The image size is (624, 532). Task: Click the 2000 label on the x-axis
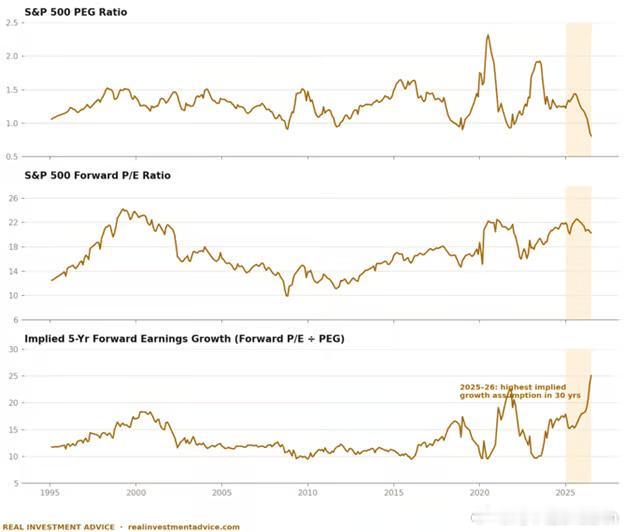[x=136, y=493]
